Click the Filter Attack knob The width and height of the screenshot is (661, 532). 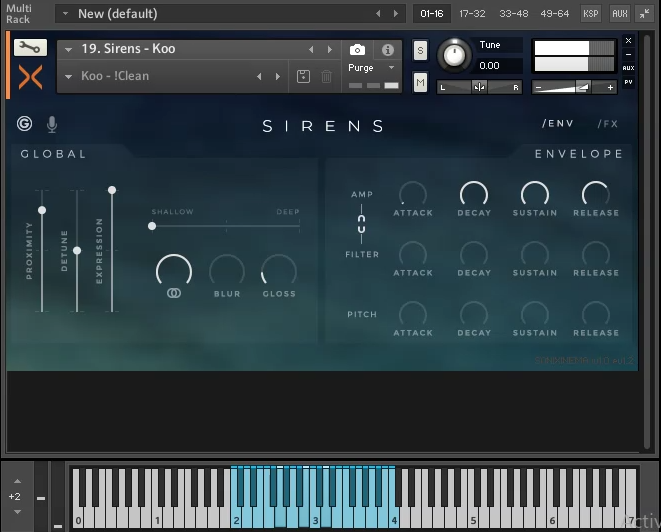coord(413,255)
